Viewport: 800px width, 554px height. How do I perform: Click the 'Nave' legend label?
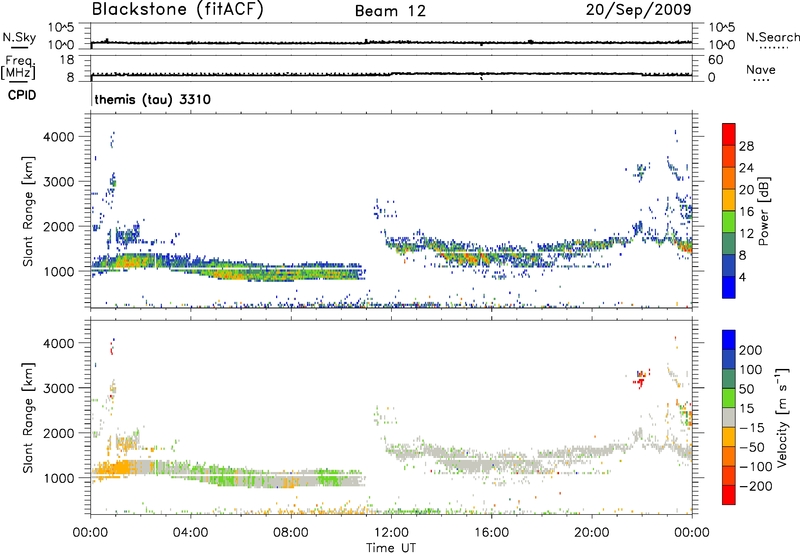coord(761,69)
